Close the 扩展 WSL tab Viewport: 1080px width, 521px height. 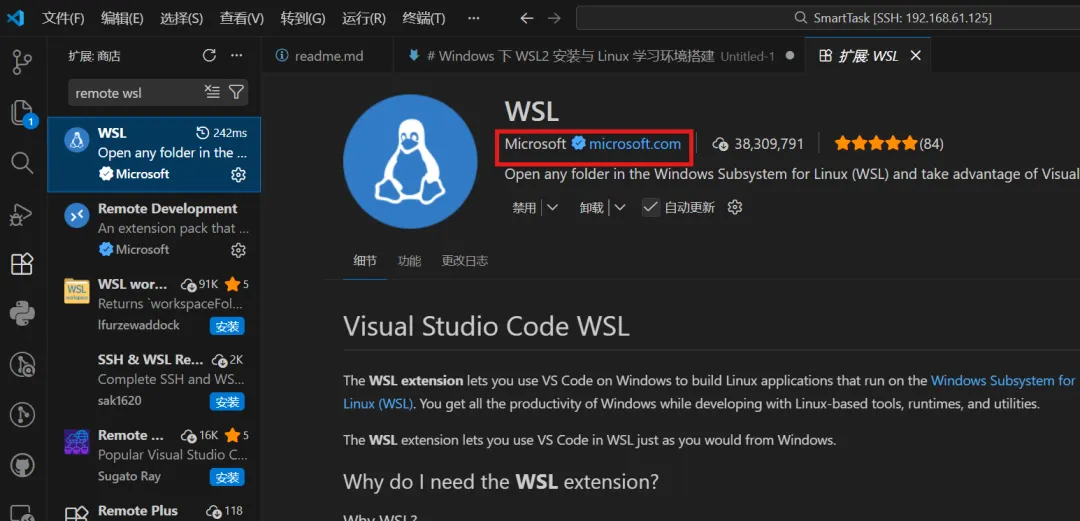click(915, 56)
